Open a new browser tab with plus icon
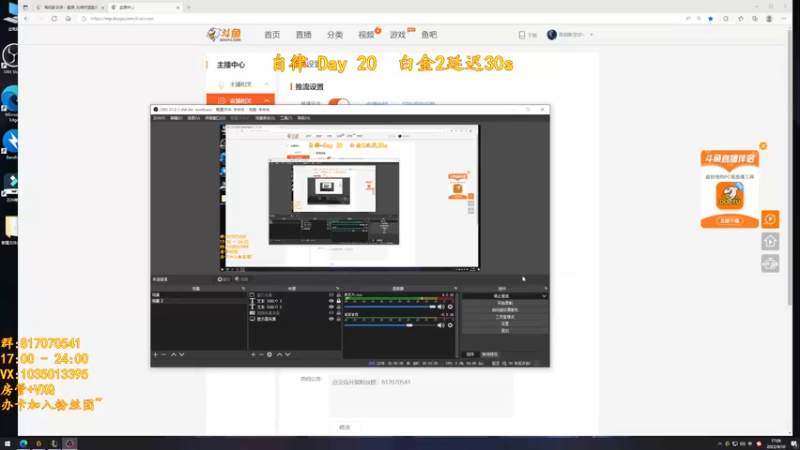Viewport: 800px width, 450px height. click(188, 7)
